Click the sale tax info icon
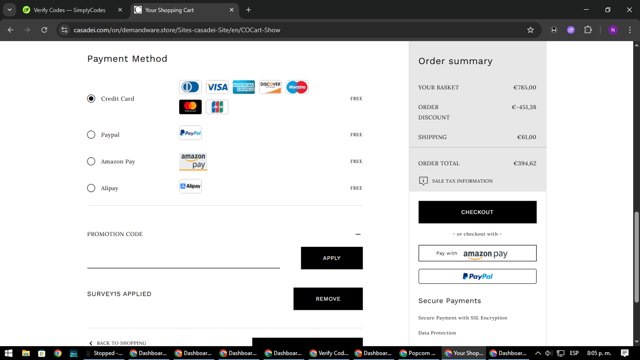Viewport: 640px width, 360px height. point(423,181)
